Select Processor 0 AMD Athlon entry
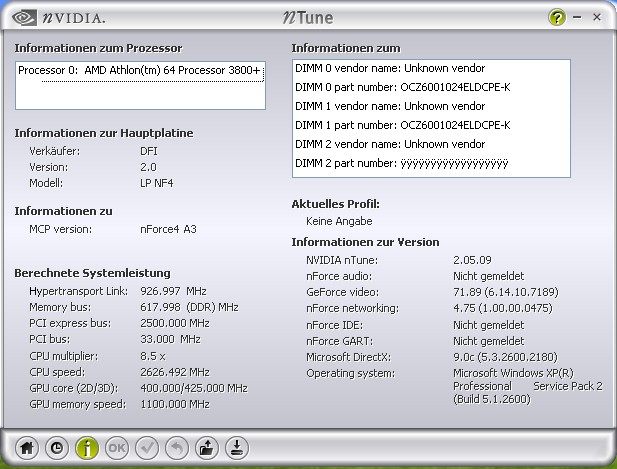The height and width of the screenshot is (469, 617). coord(140,70)
